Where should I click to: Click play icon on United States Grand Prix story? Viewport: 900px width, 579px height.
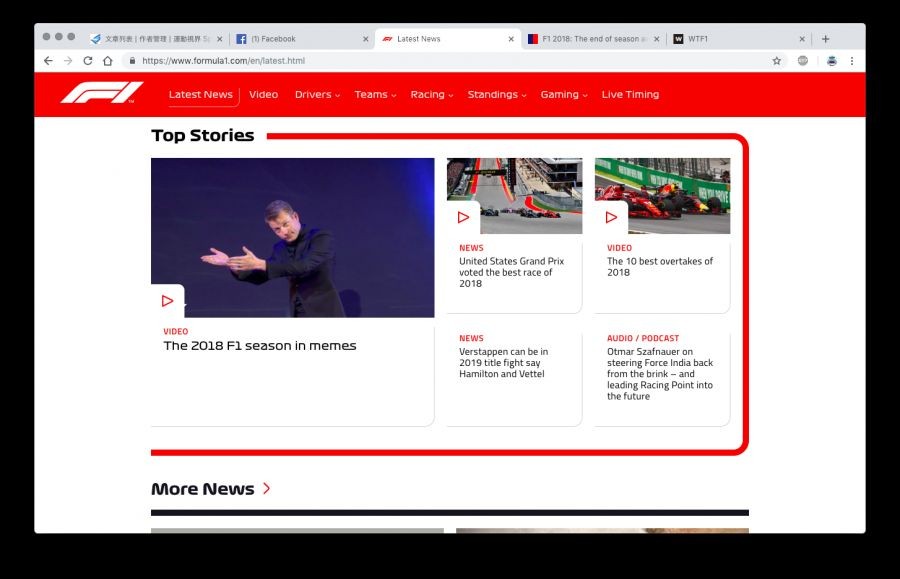[x=463, y=217]
